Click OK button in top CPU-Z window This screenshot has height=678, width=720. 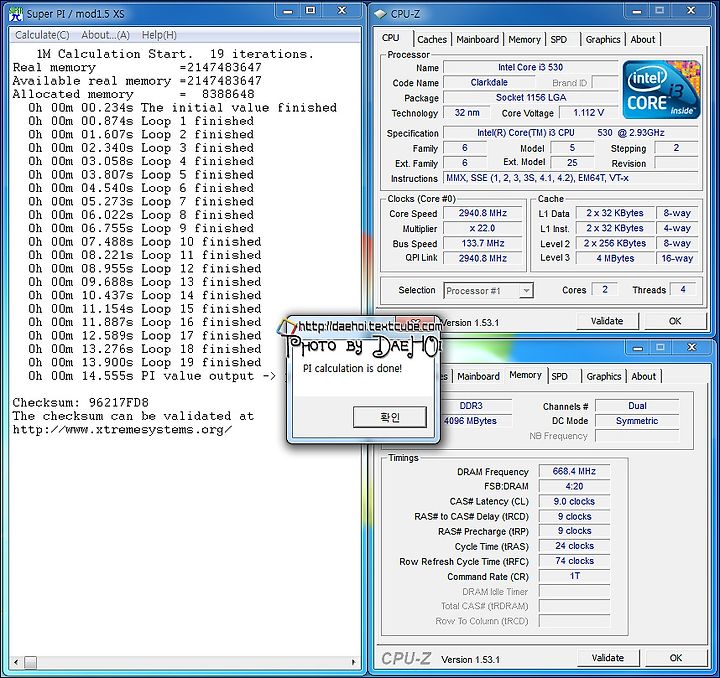click(675, 321)
